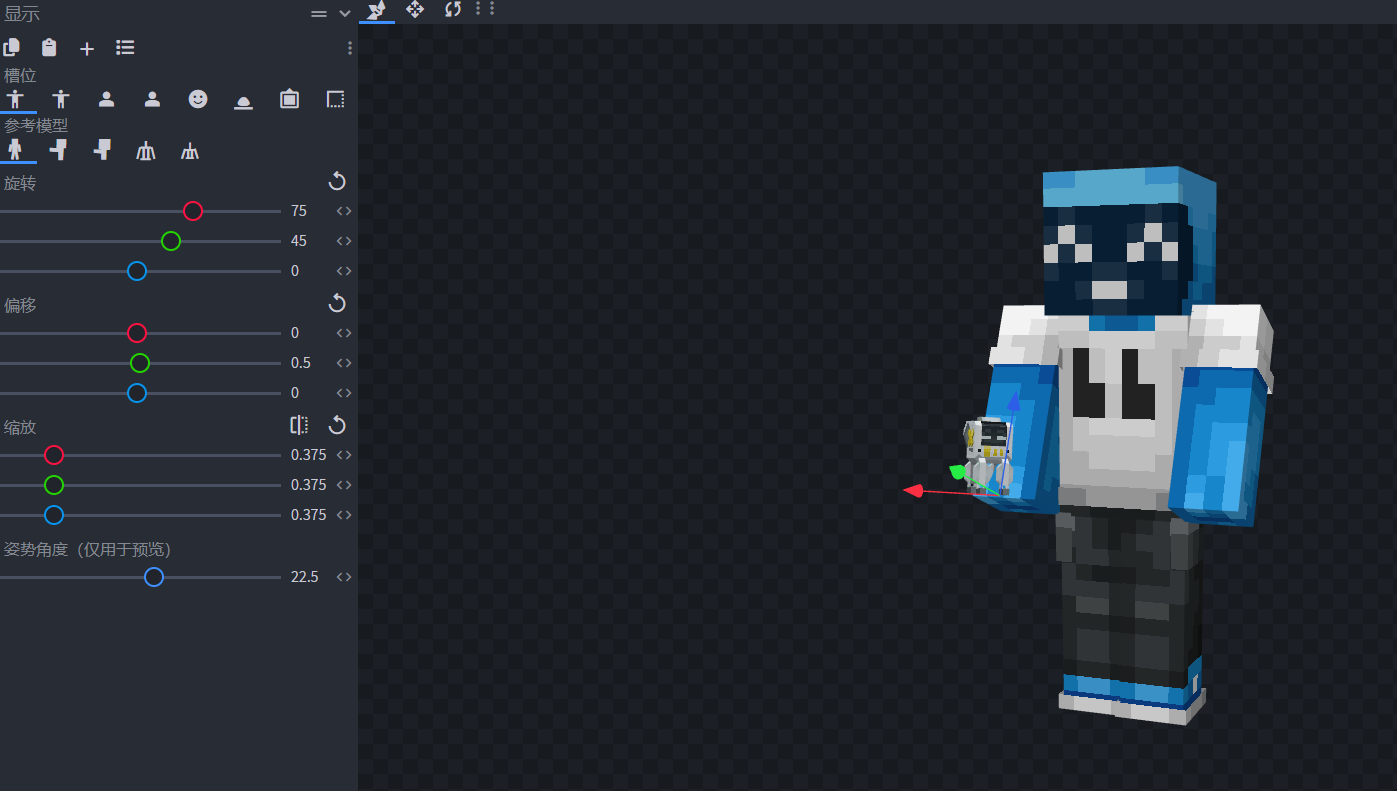Click the red scale value field 0.375
The height and width of the screenshot is (791, 1397).
tap(309, 455)
